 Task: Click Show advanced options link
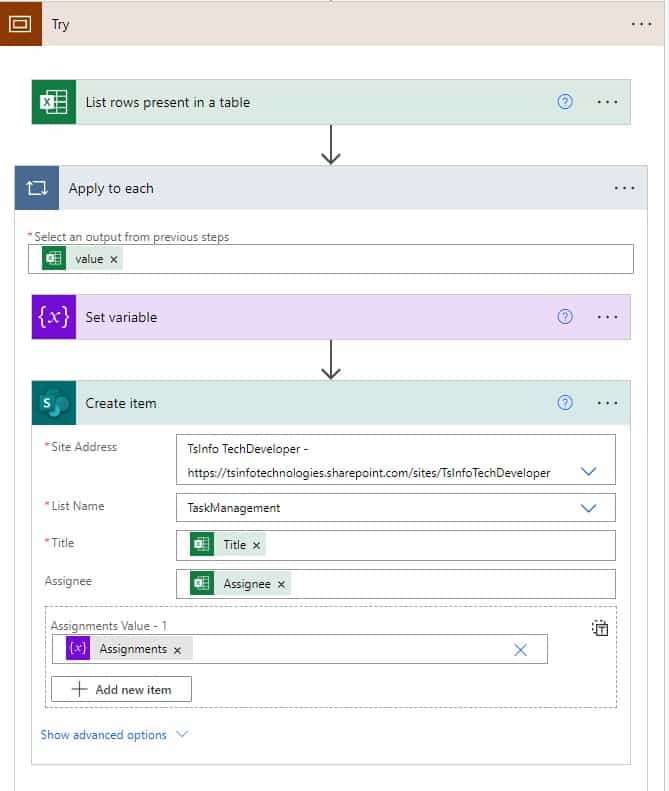click(103, 735)
